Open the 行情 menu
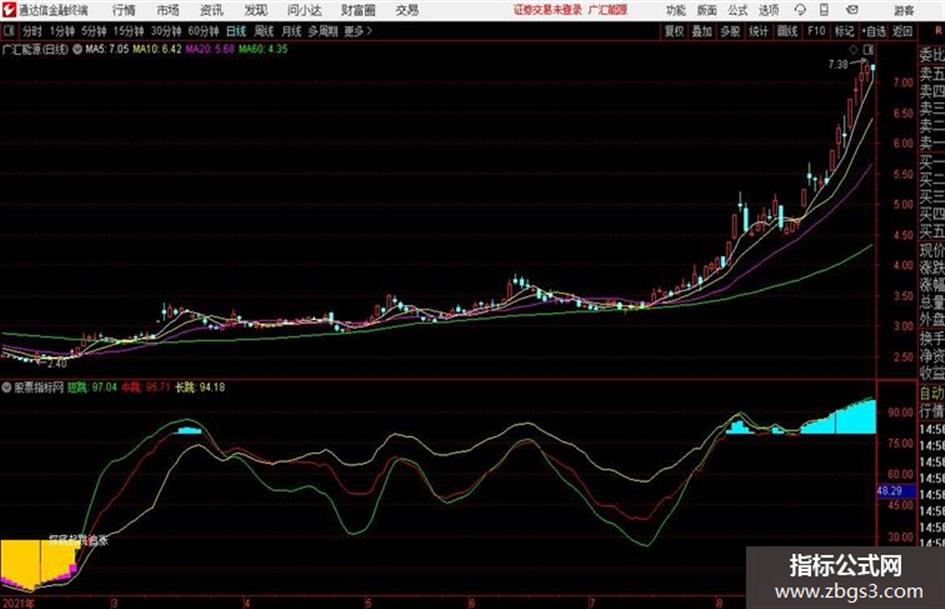This screenshot has height=609, width=945. [x=124, y=10]
